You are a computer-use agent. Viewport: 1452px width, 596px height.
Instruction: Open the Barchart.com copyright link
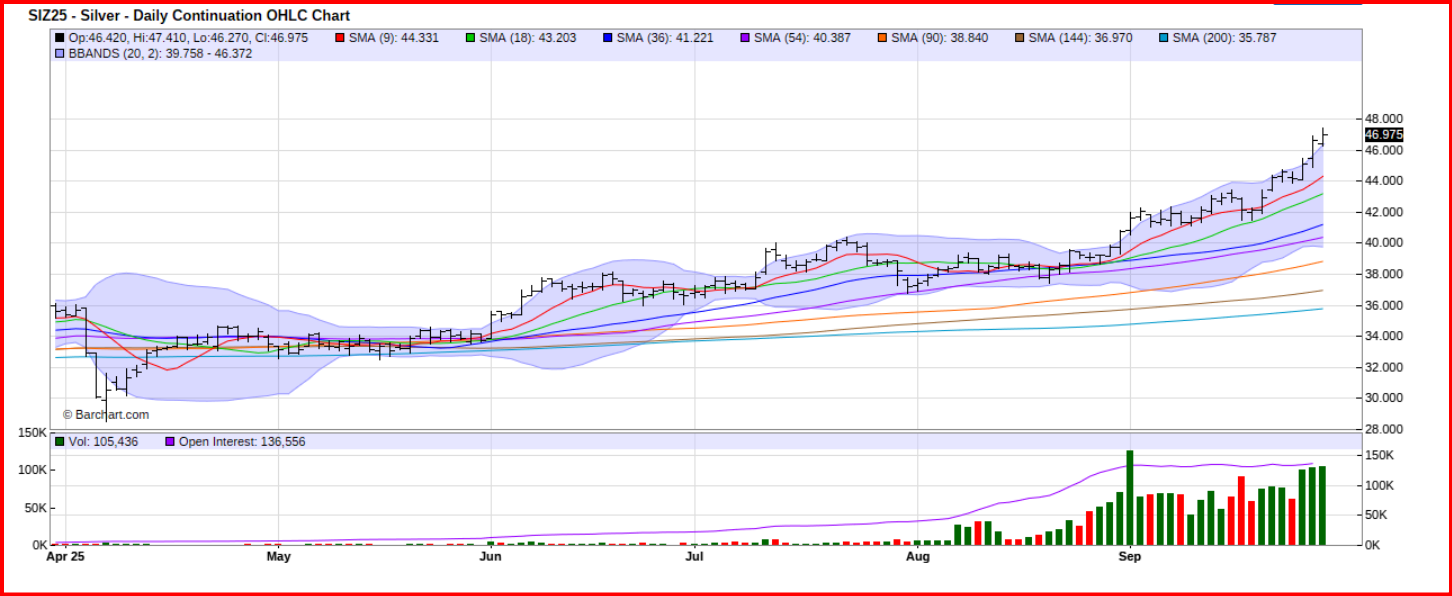click(105, 414)
